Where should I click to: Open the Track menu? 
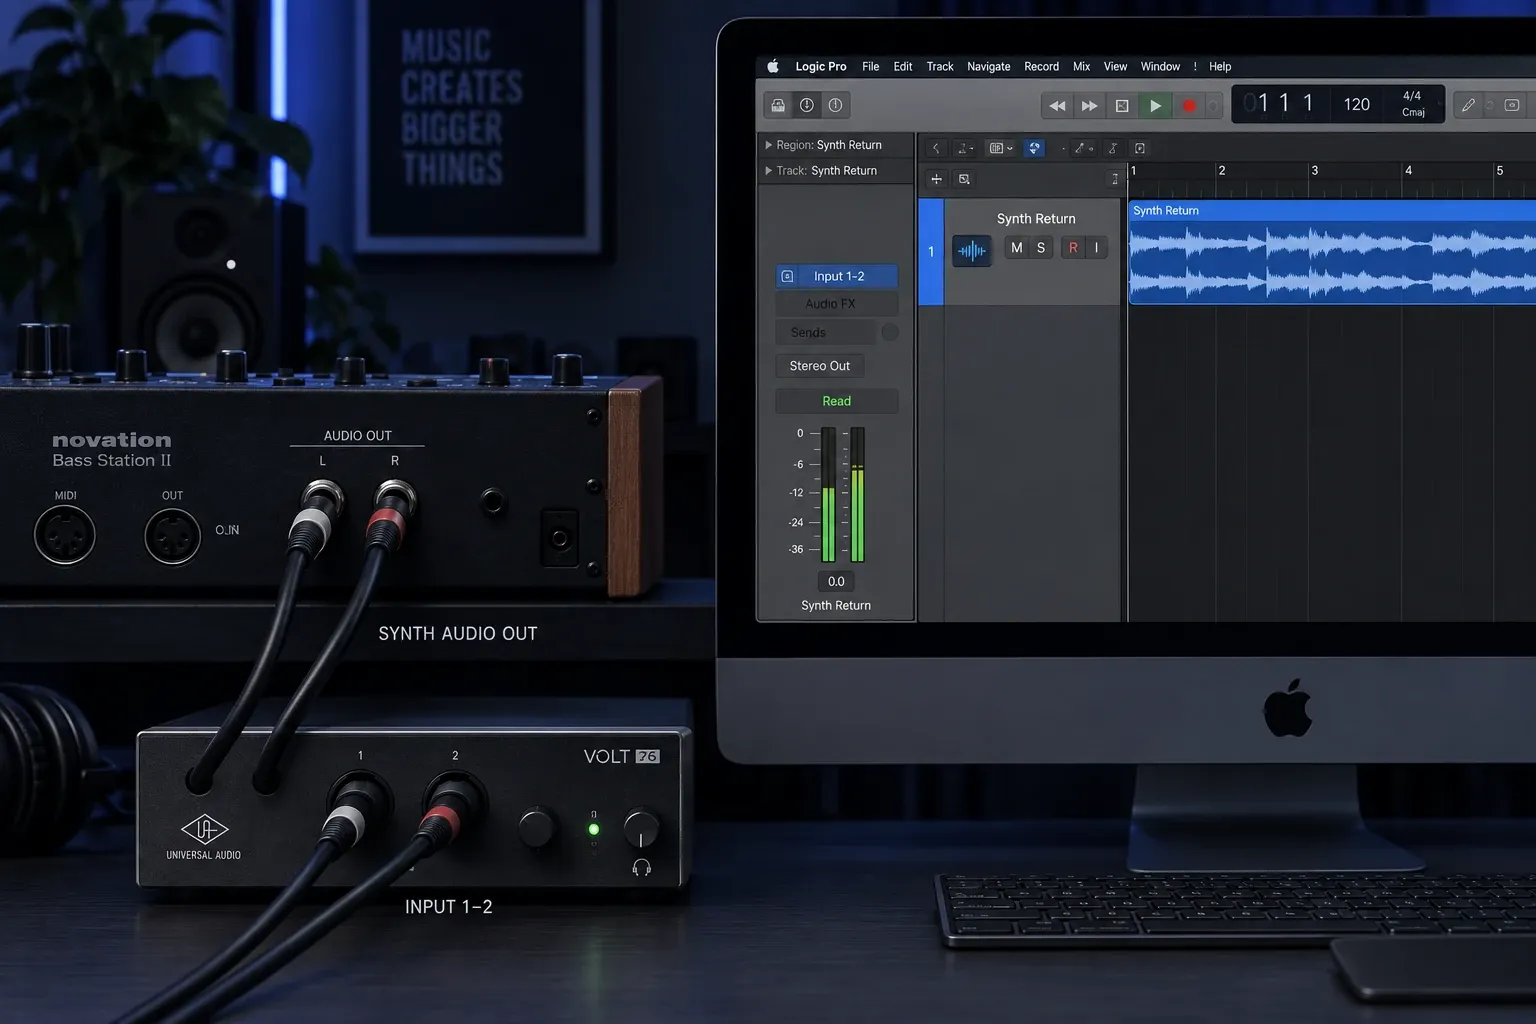[x=940, y=66]
